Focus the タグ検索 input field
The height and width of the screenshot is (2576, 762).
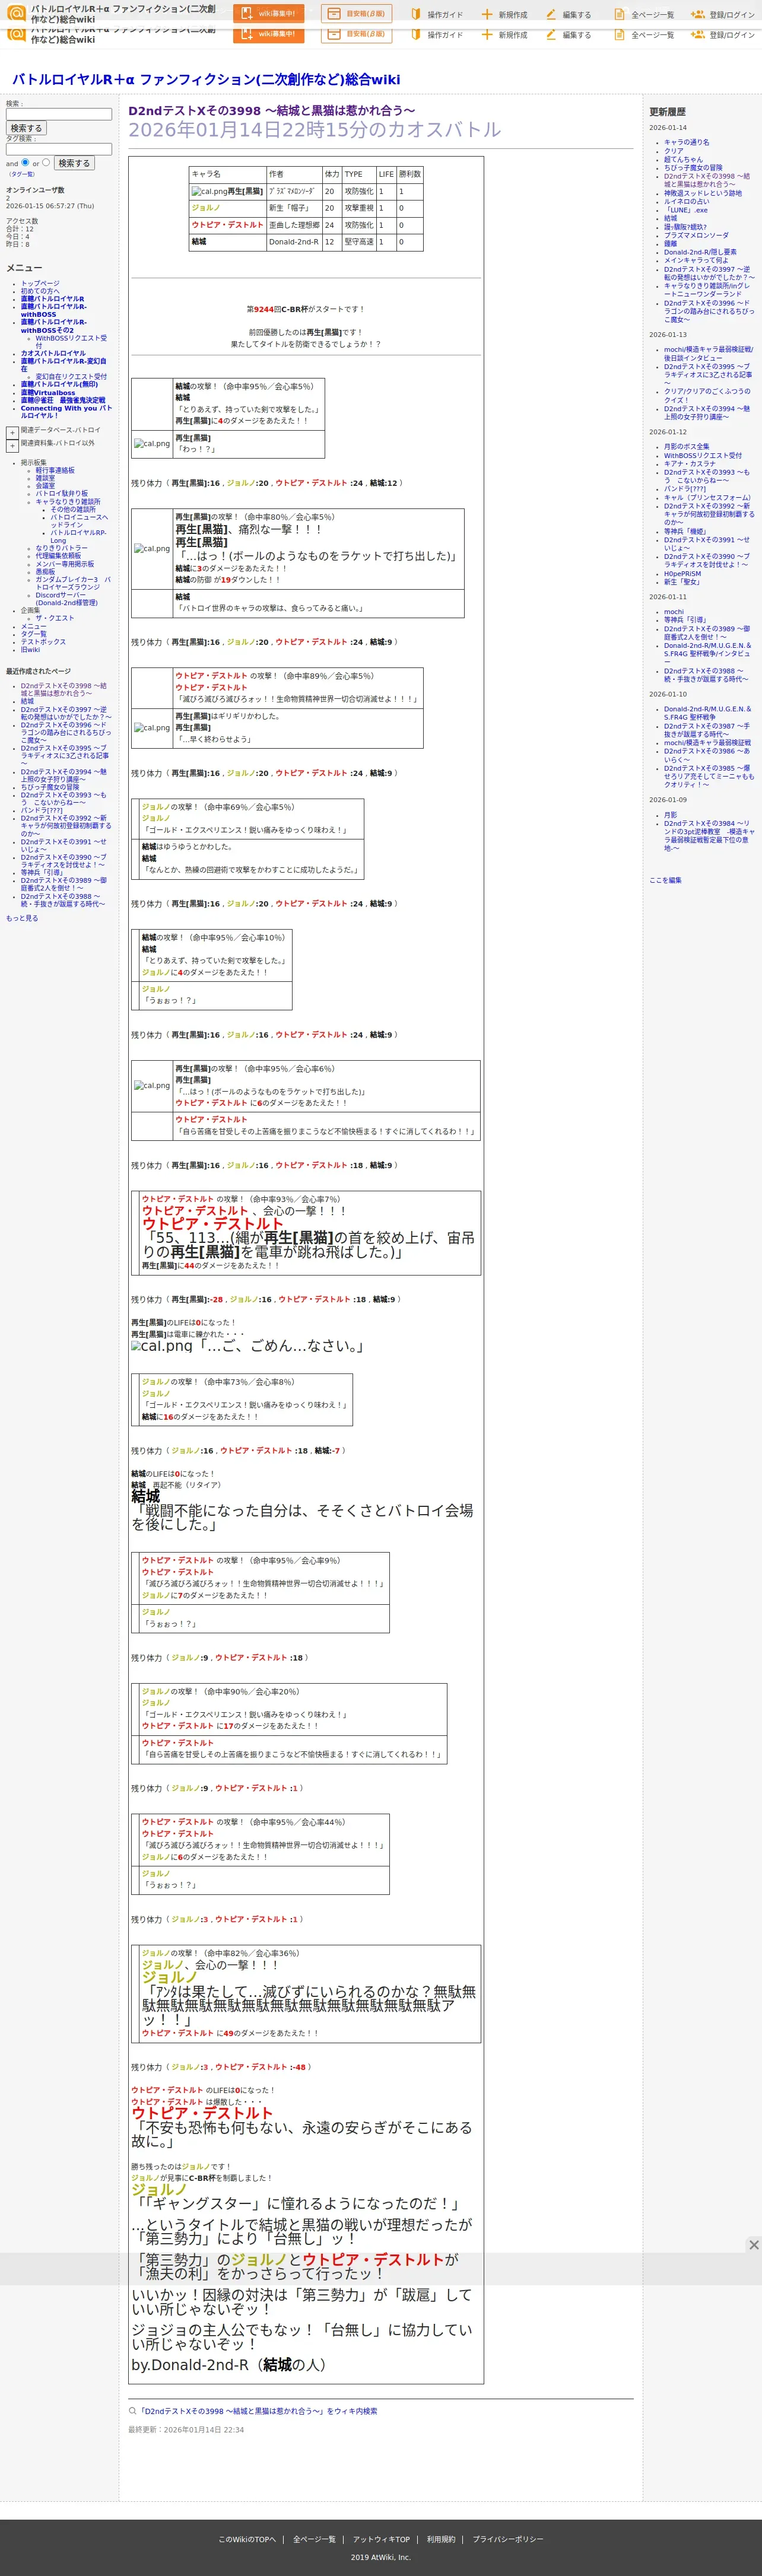point(59,149)
